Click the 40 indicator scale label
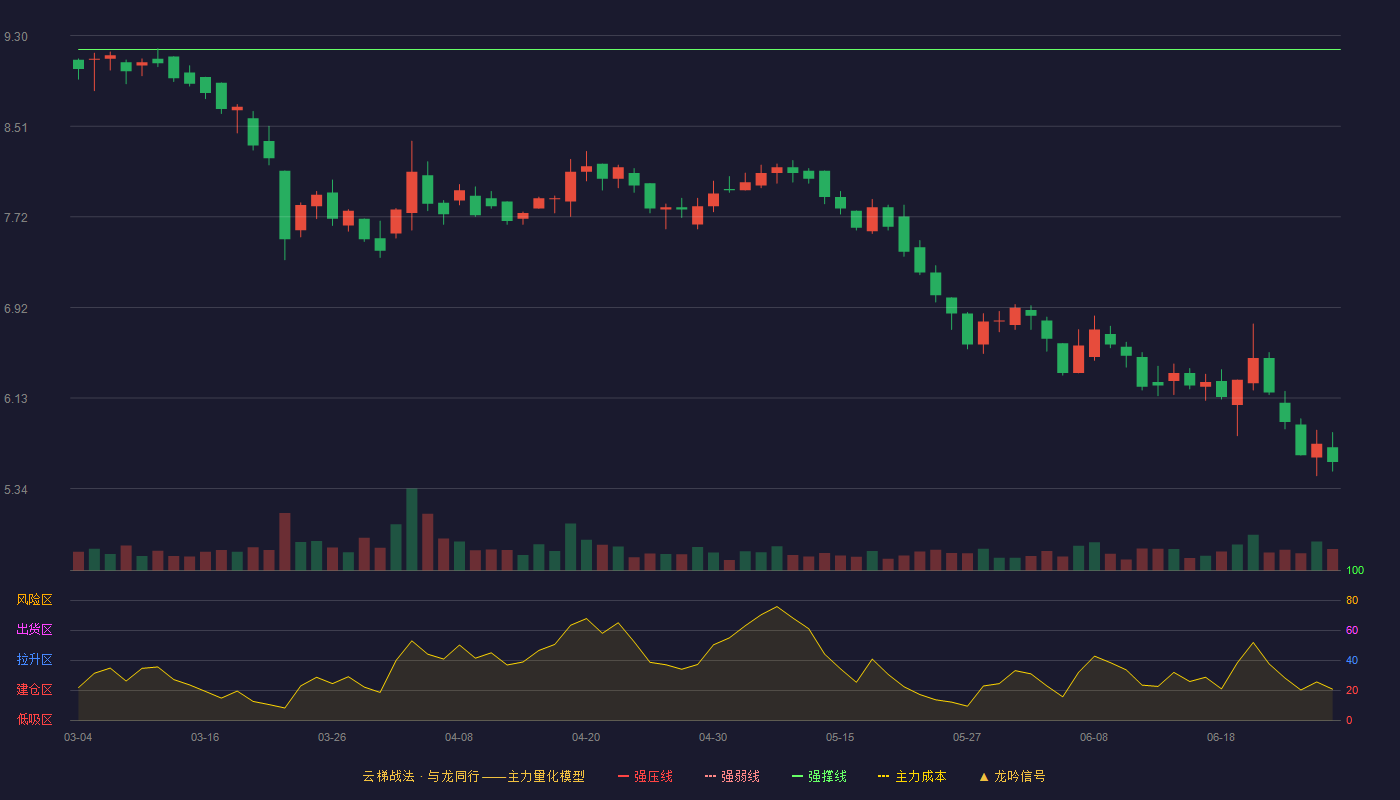The width and height of the screenshot is (1400, 800). pos(1352,660)
